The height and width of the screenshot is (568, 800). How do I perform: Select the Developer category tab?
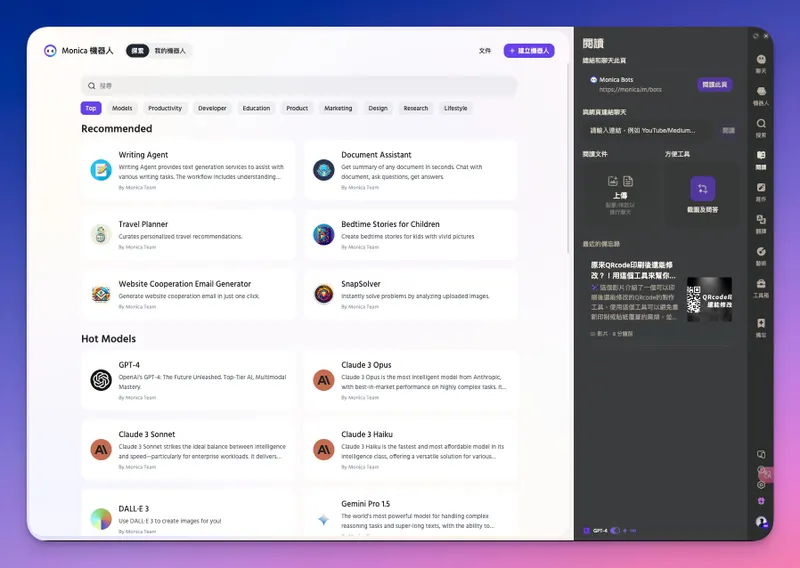[212, 108]
